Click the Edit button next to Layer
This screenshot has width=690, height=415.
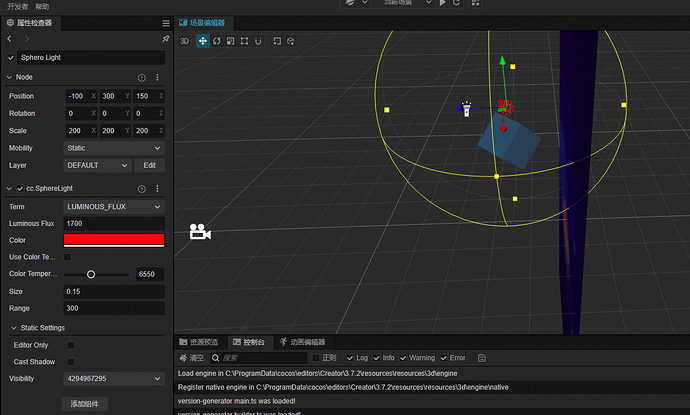tap(149, 165)
